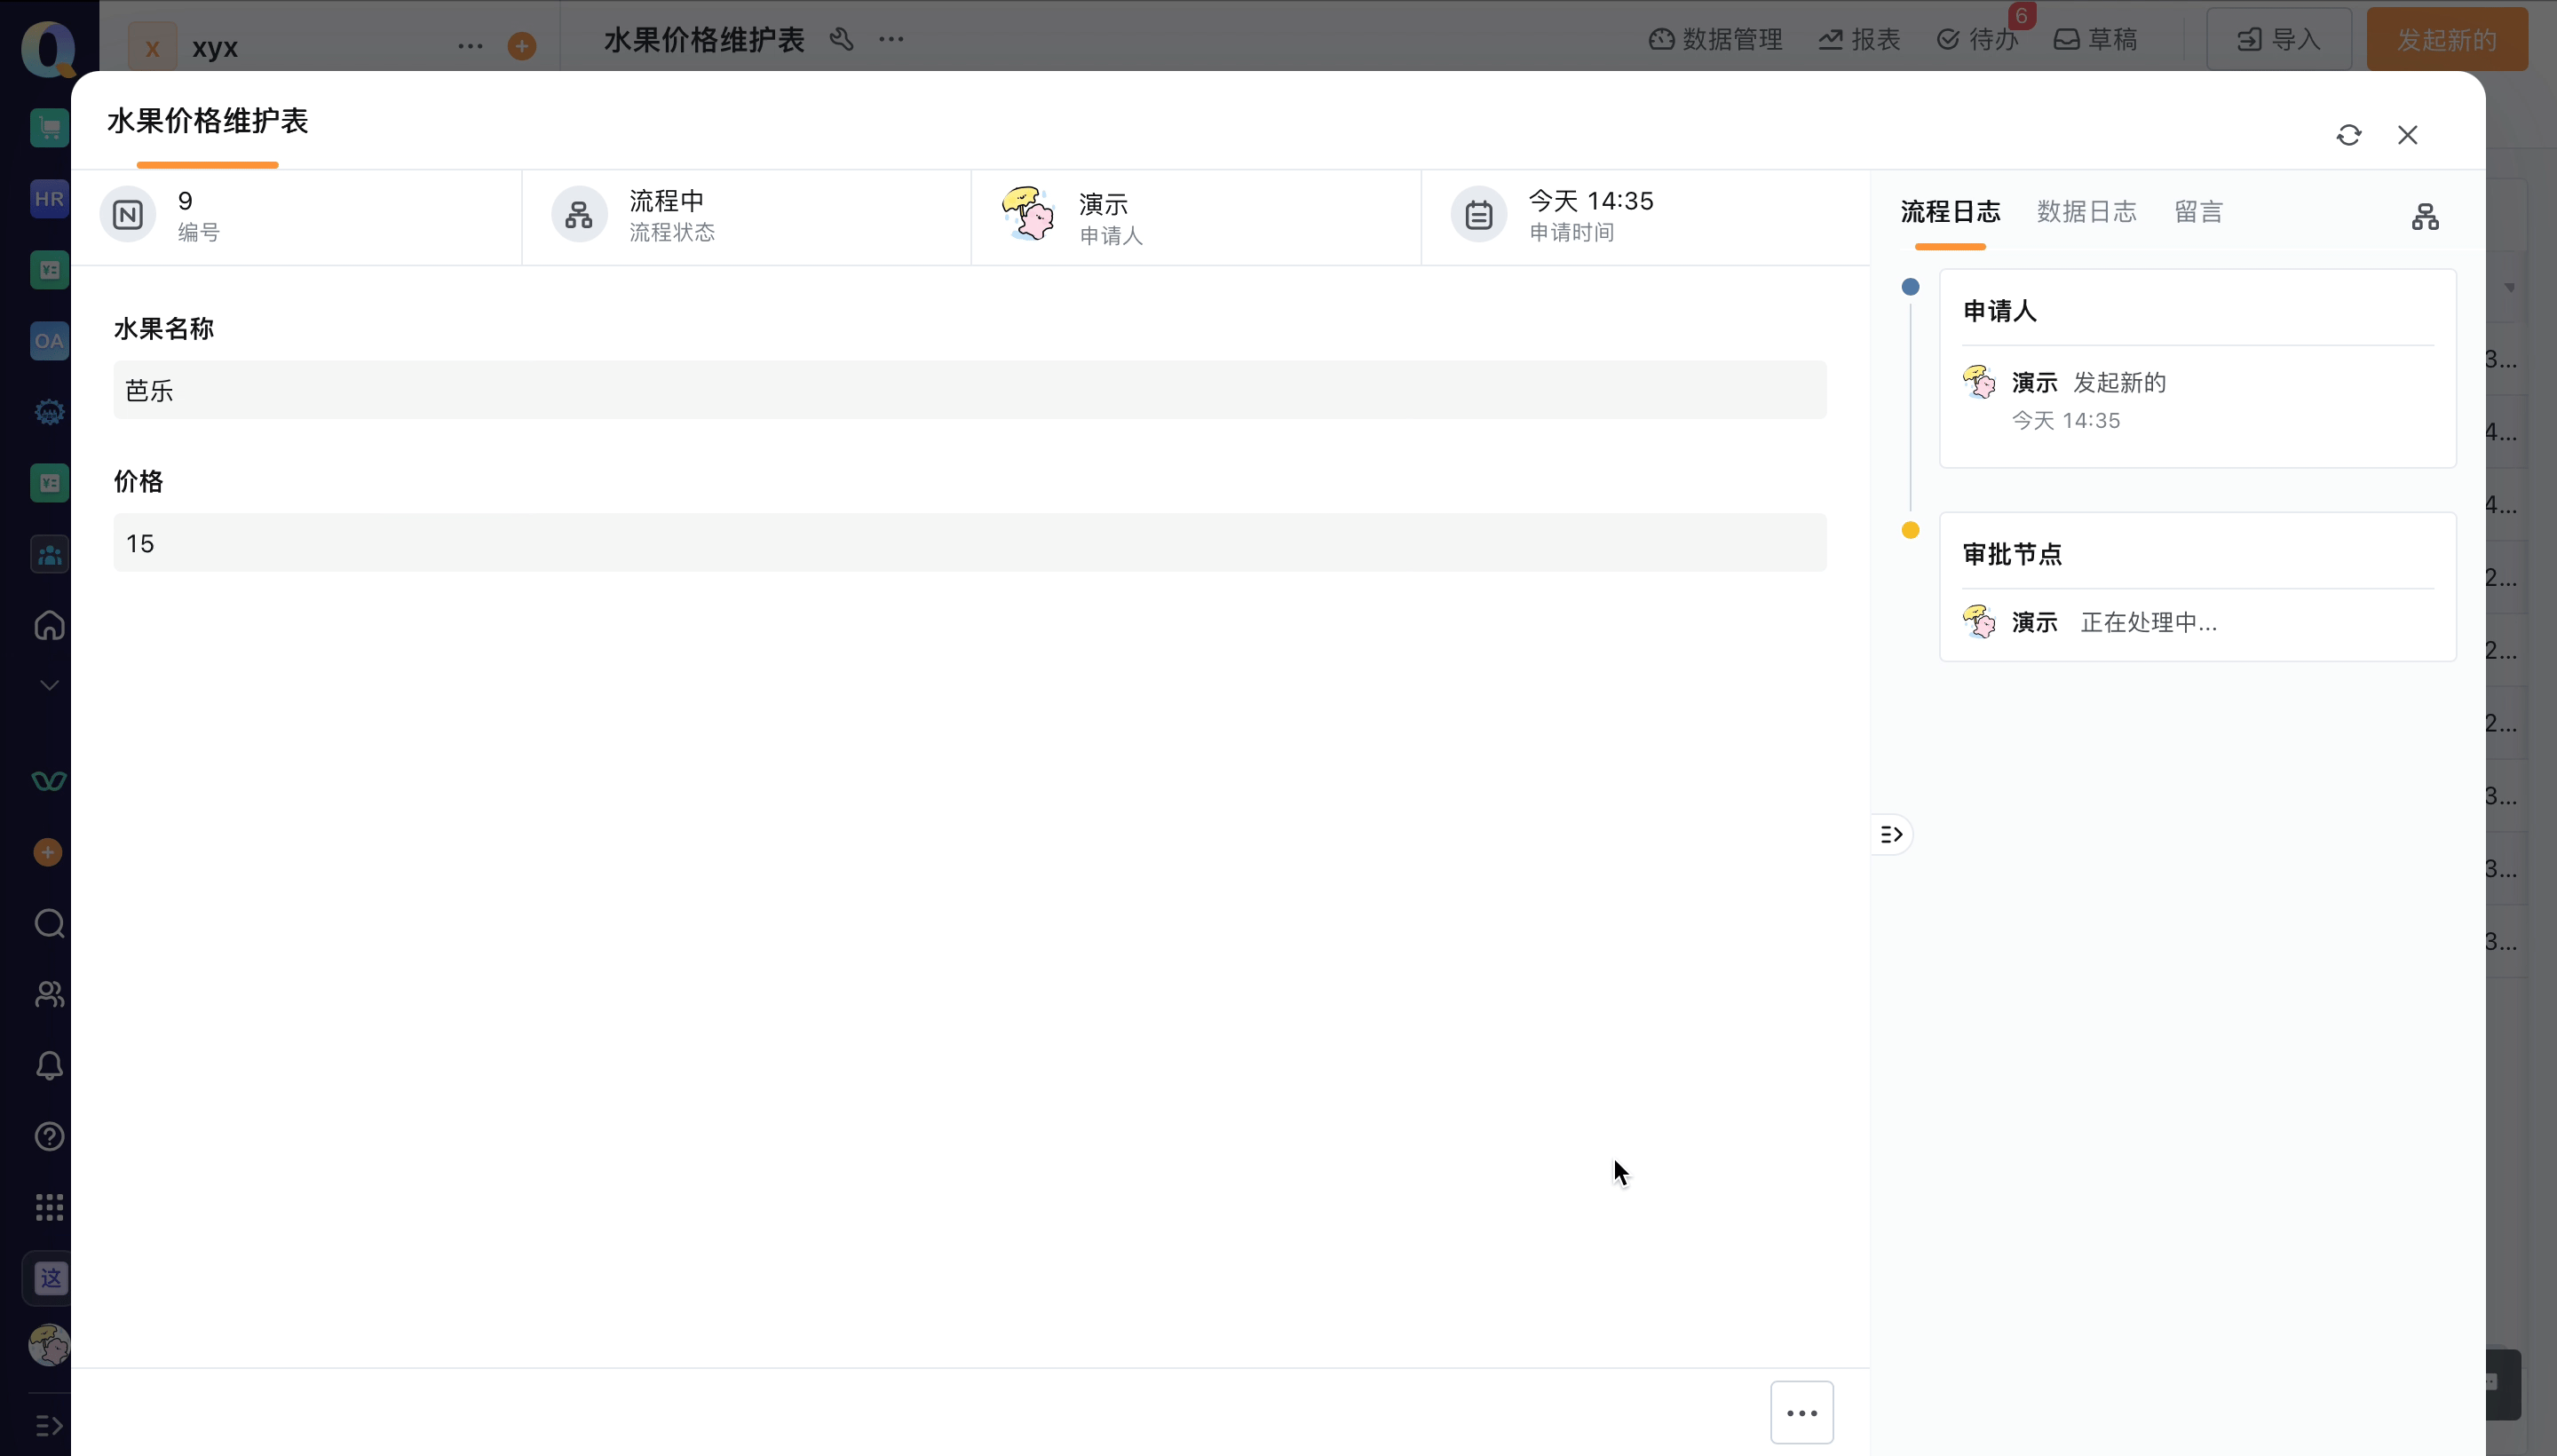
Task: Click the green butterfly icon in sidebar
Action: [49, 781]
